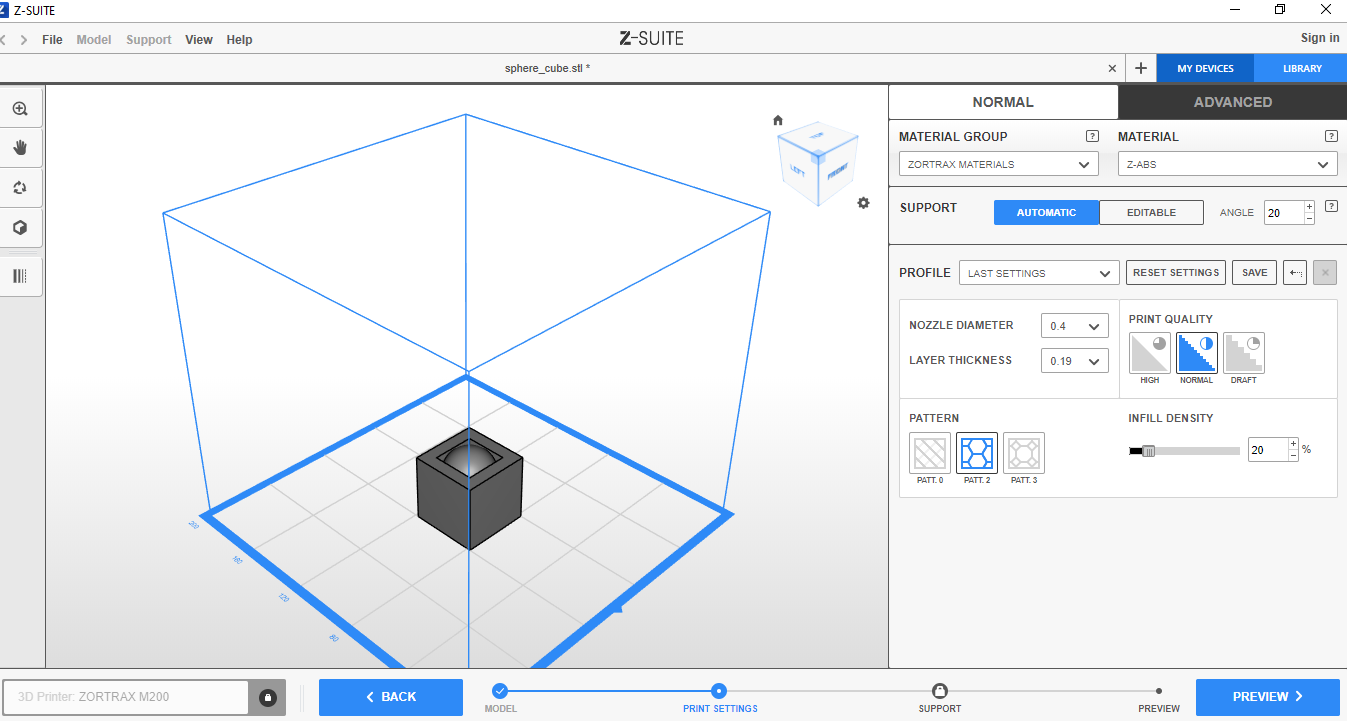Click the Sign in link
Viewport: 1347px width, 721px height.
pos(1320,38)
